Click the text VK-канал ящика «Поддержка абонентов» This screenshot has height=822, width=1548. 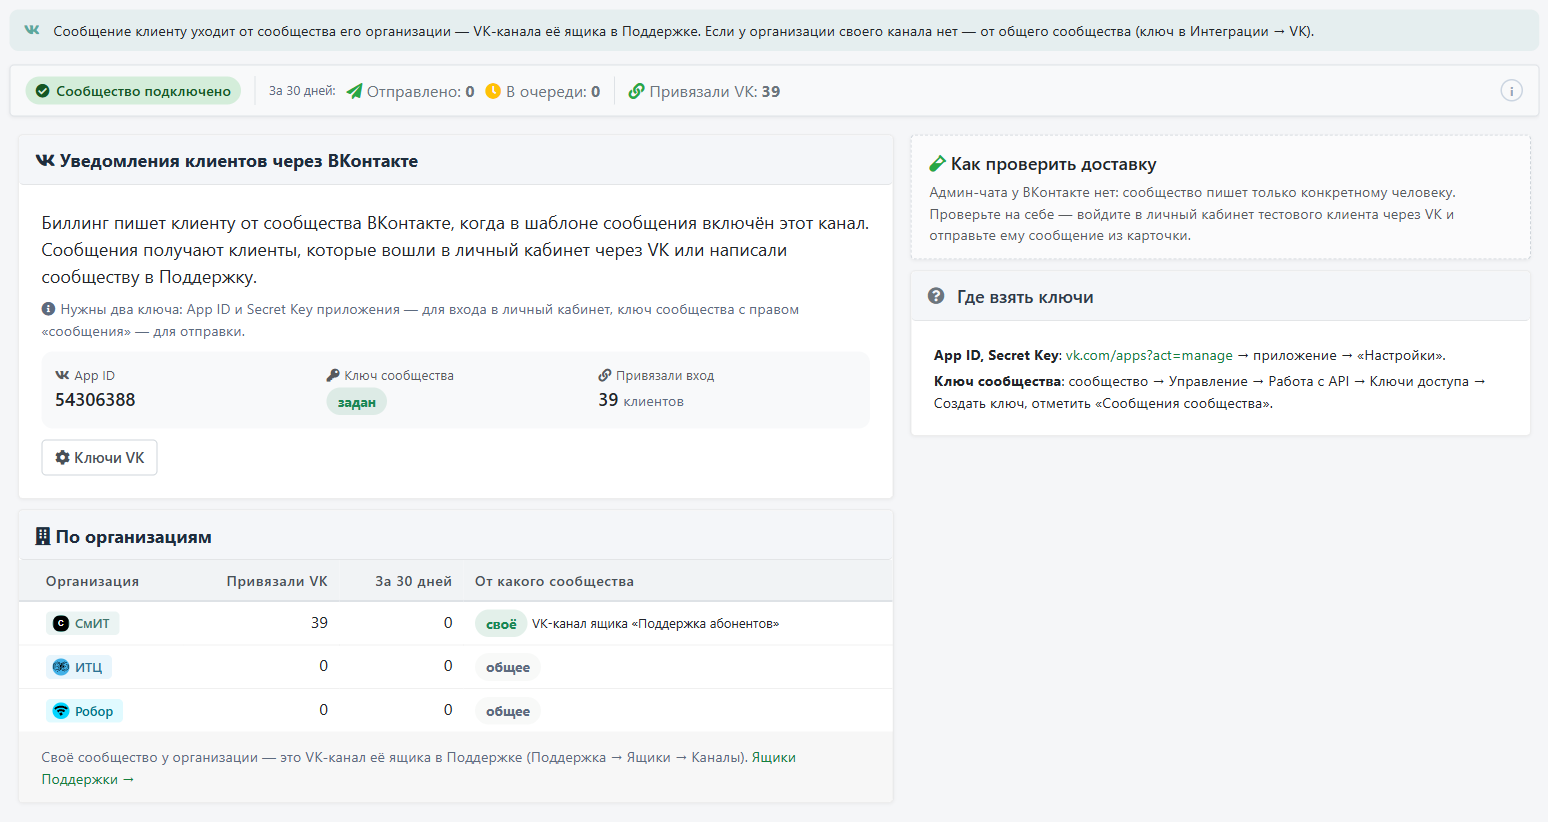pyautogui.click(x=655, y=623)
